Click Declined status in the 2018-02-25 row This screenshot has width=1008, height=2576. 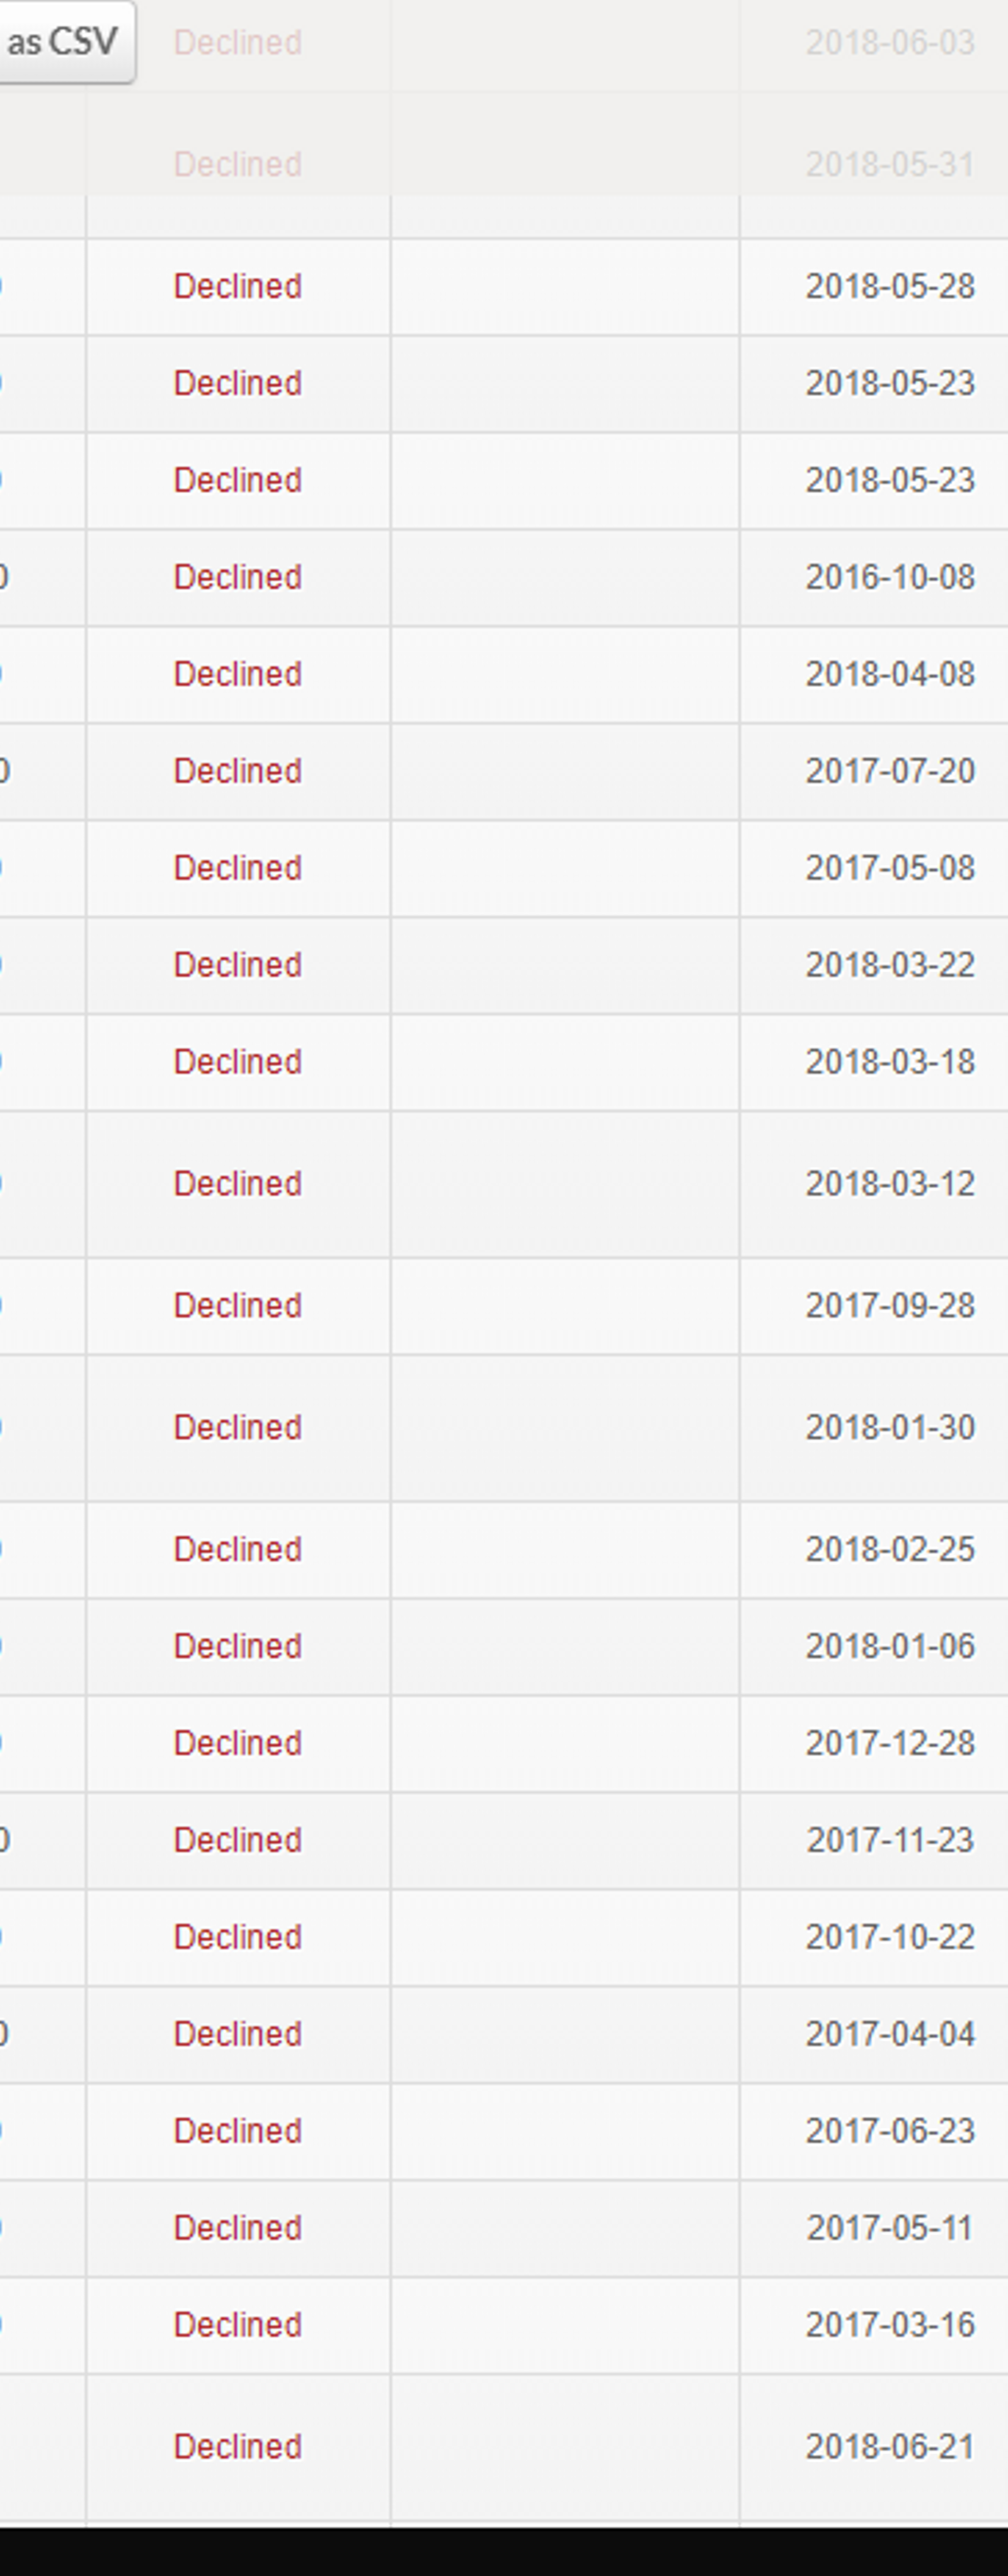(x=237, y=1549)
